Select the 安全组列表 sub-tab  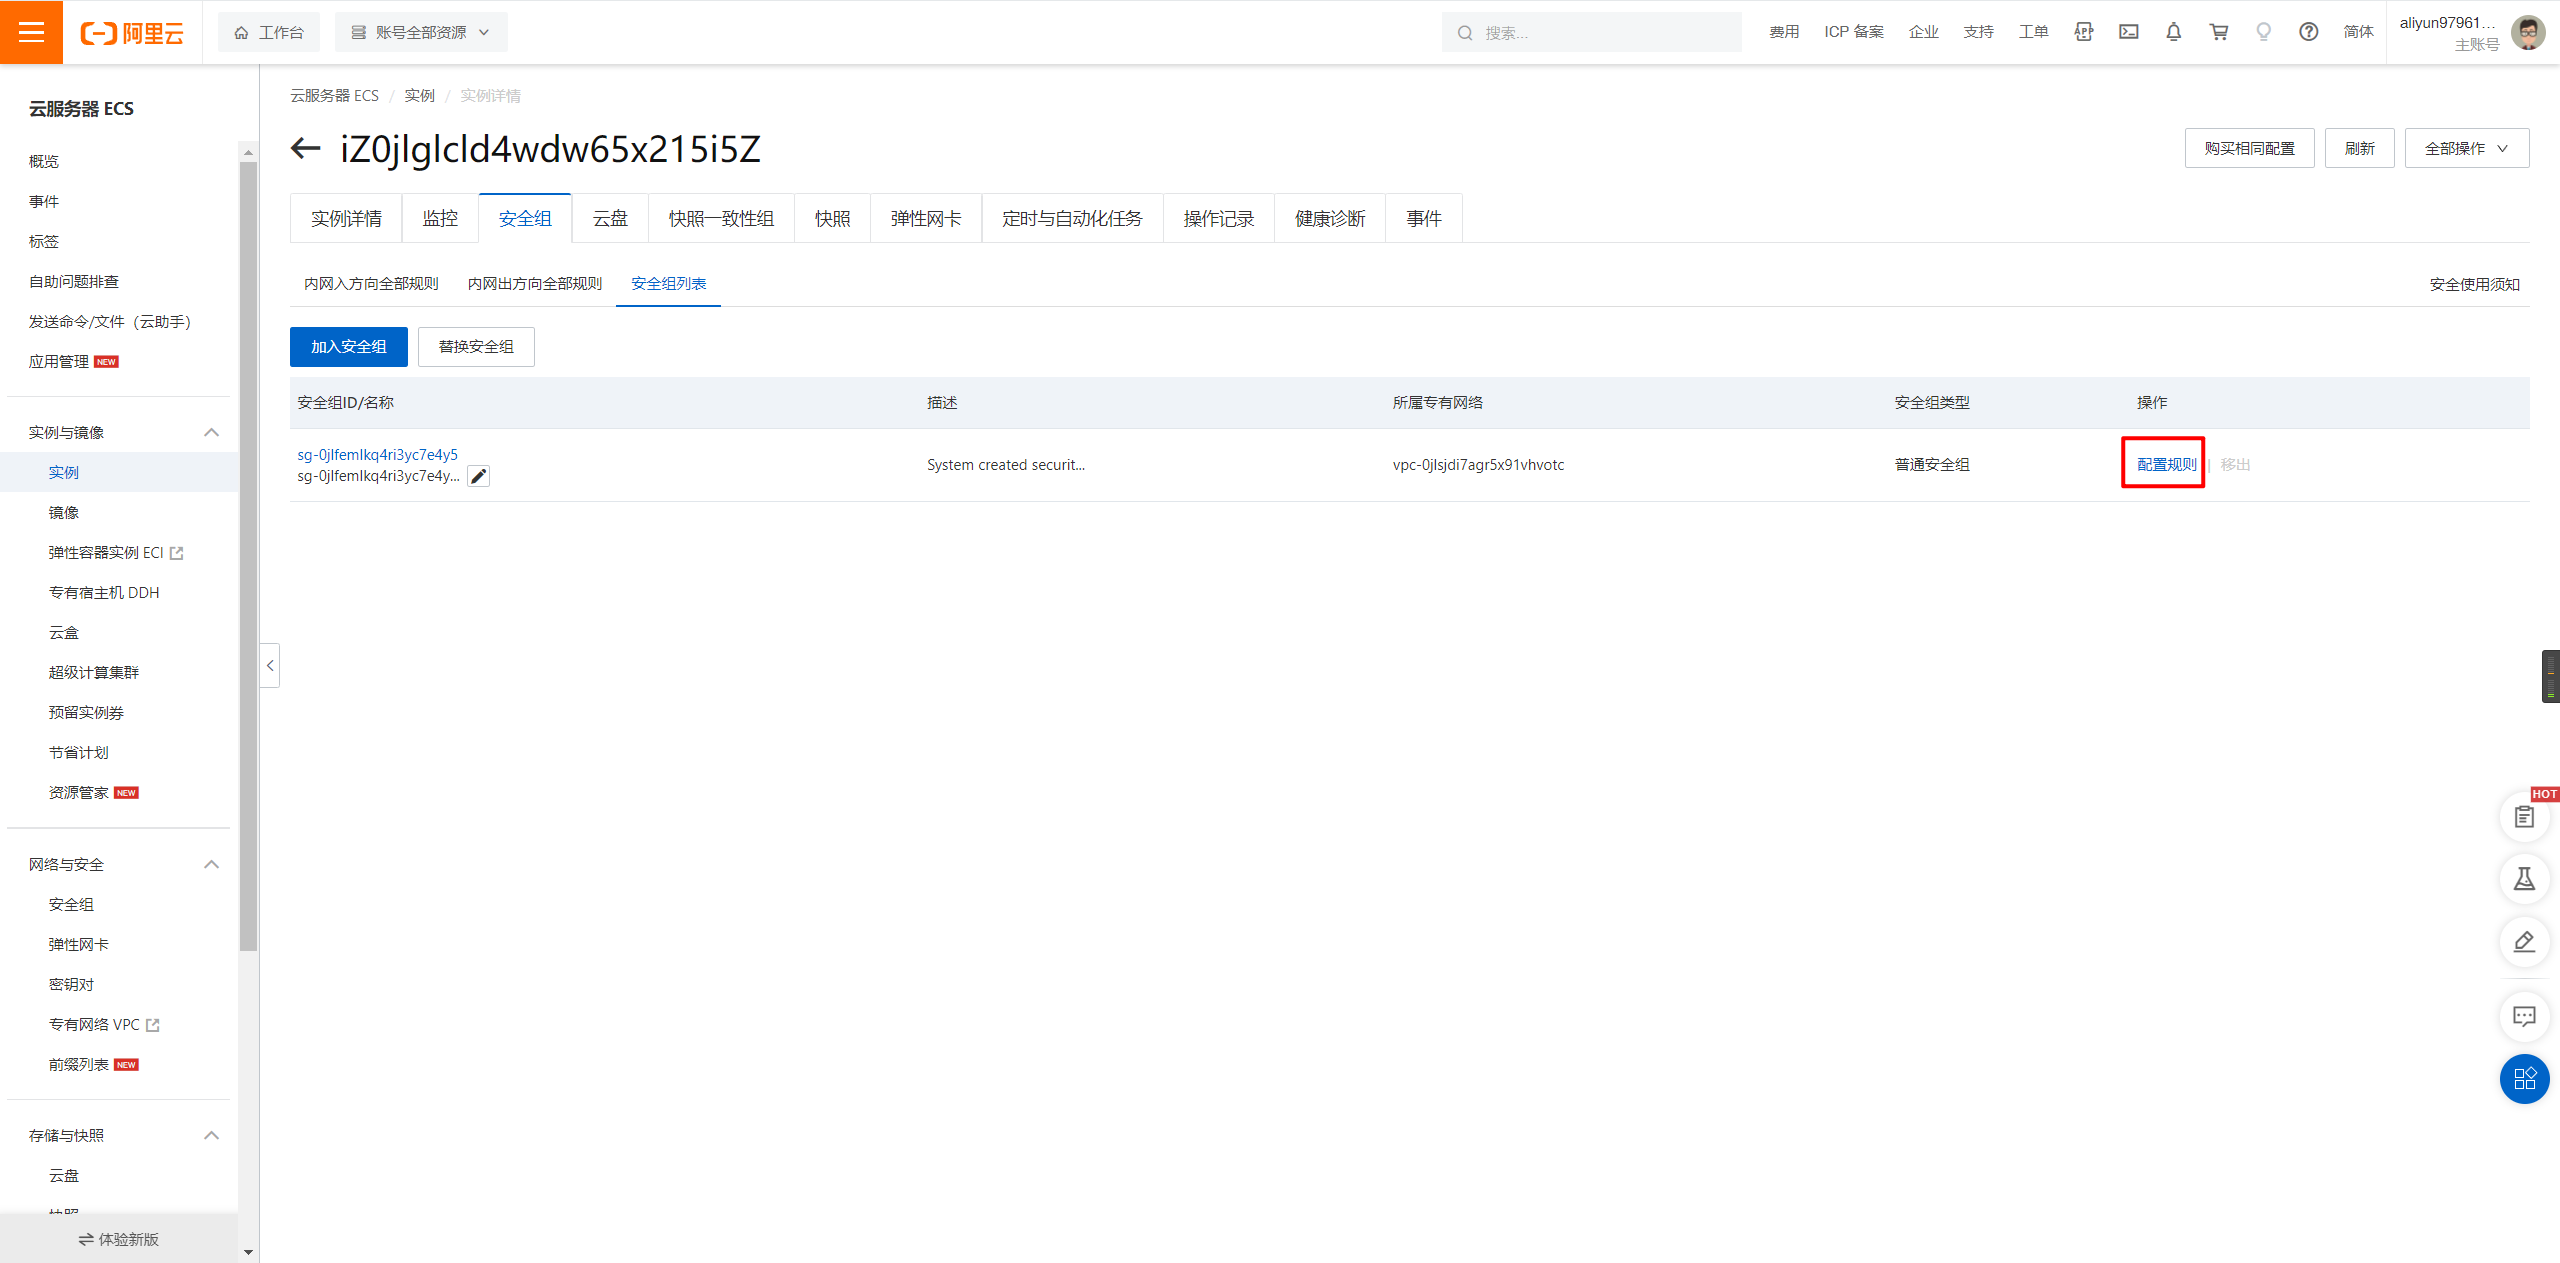pyautogui.click(x=668, y=284)
